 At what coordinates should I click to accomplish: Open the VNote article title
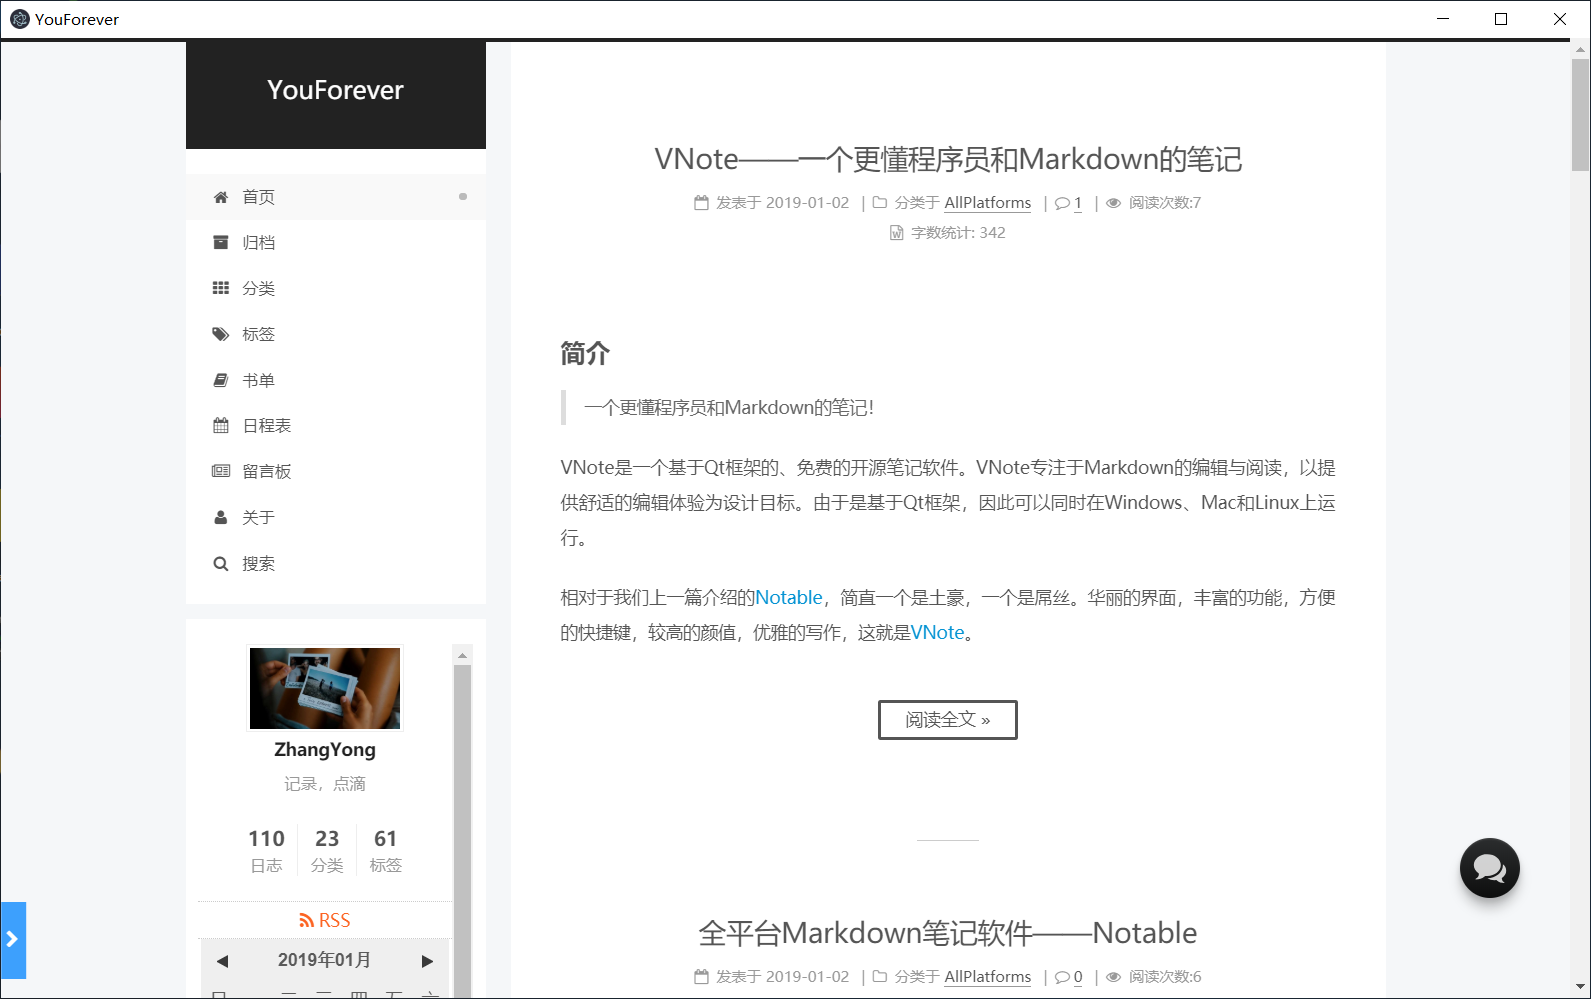pyautogui.click(x=948, y=159)
